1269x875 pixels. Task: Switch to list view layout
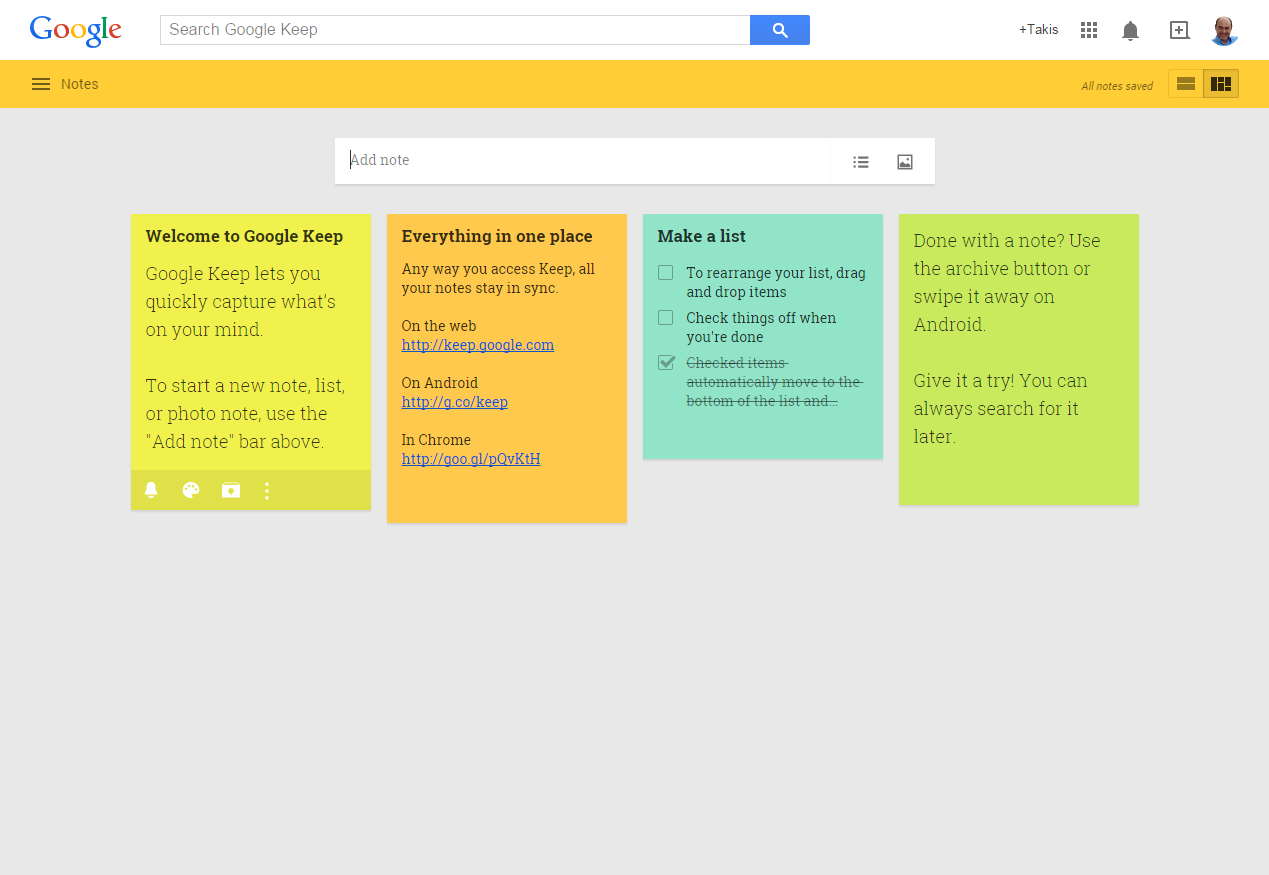(x=1186, y=84)
